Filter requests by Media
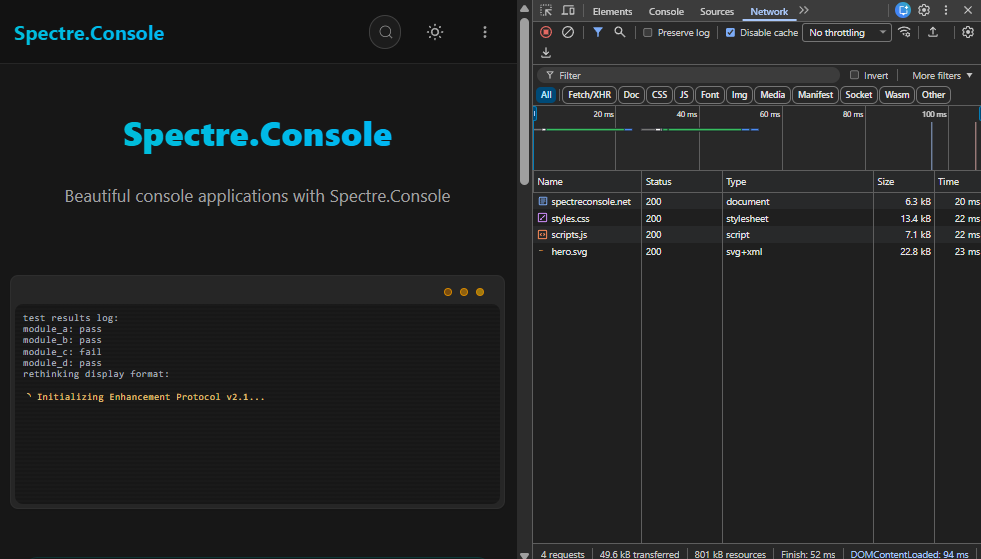The width and height of the screenshot is (981, 559). (773, 95)
